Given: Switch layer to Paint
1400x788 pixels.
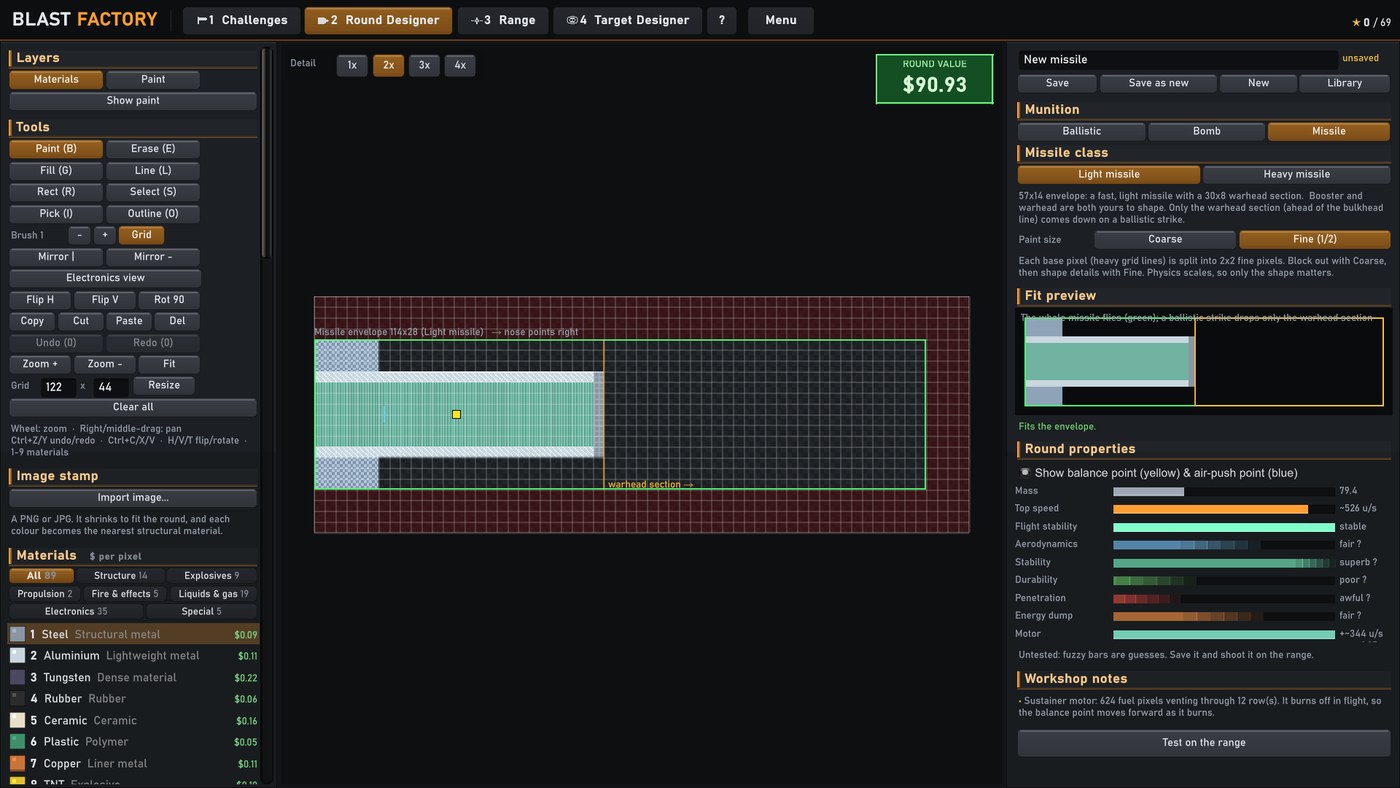Looking at the screenshot, I should [153, 80].
